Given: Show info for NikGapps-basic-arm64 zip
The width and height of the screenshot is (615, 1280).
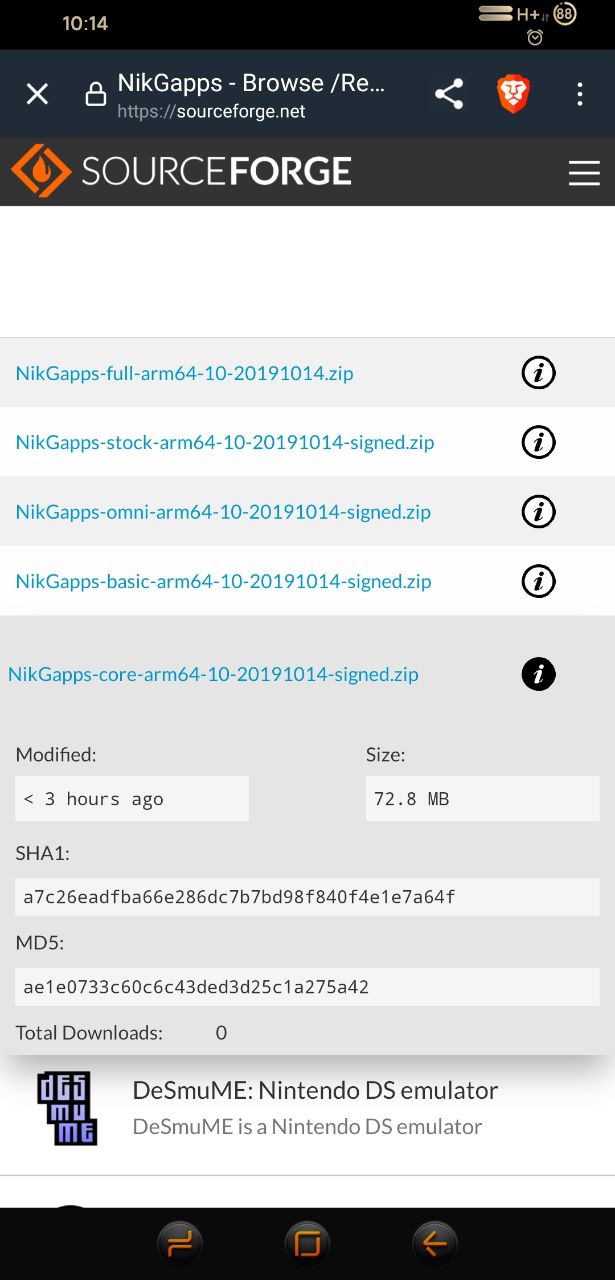Looking at the screenshot, I should pos(538,581).
